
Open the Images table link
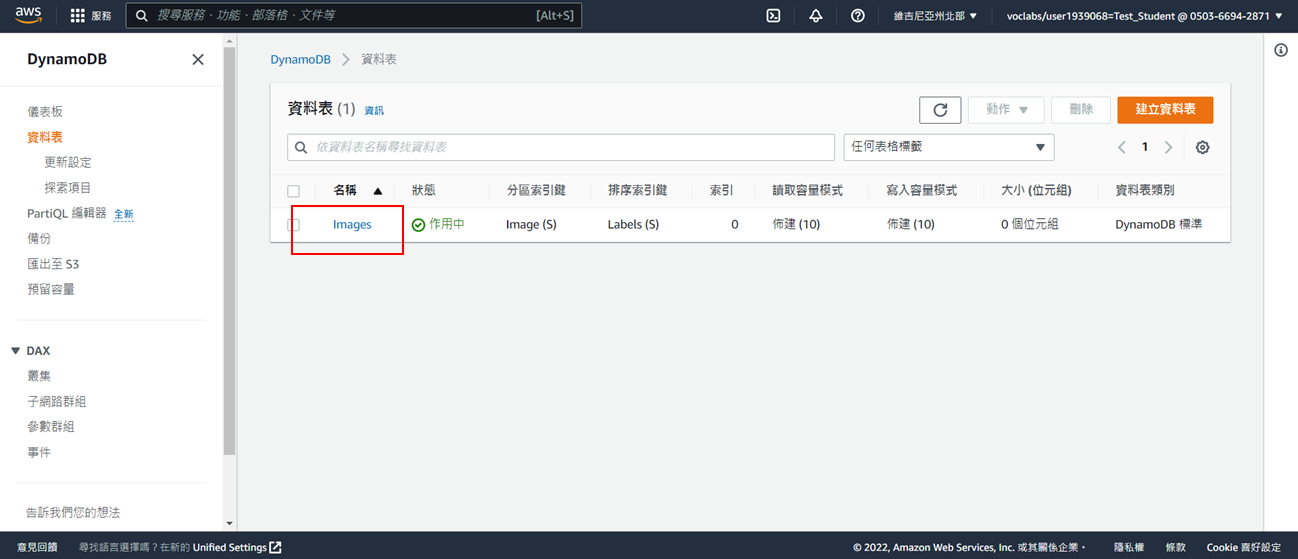[x=352, y=225]
